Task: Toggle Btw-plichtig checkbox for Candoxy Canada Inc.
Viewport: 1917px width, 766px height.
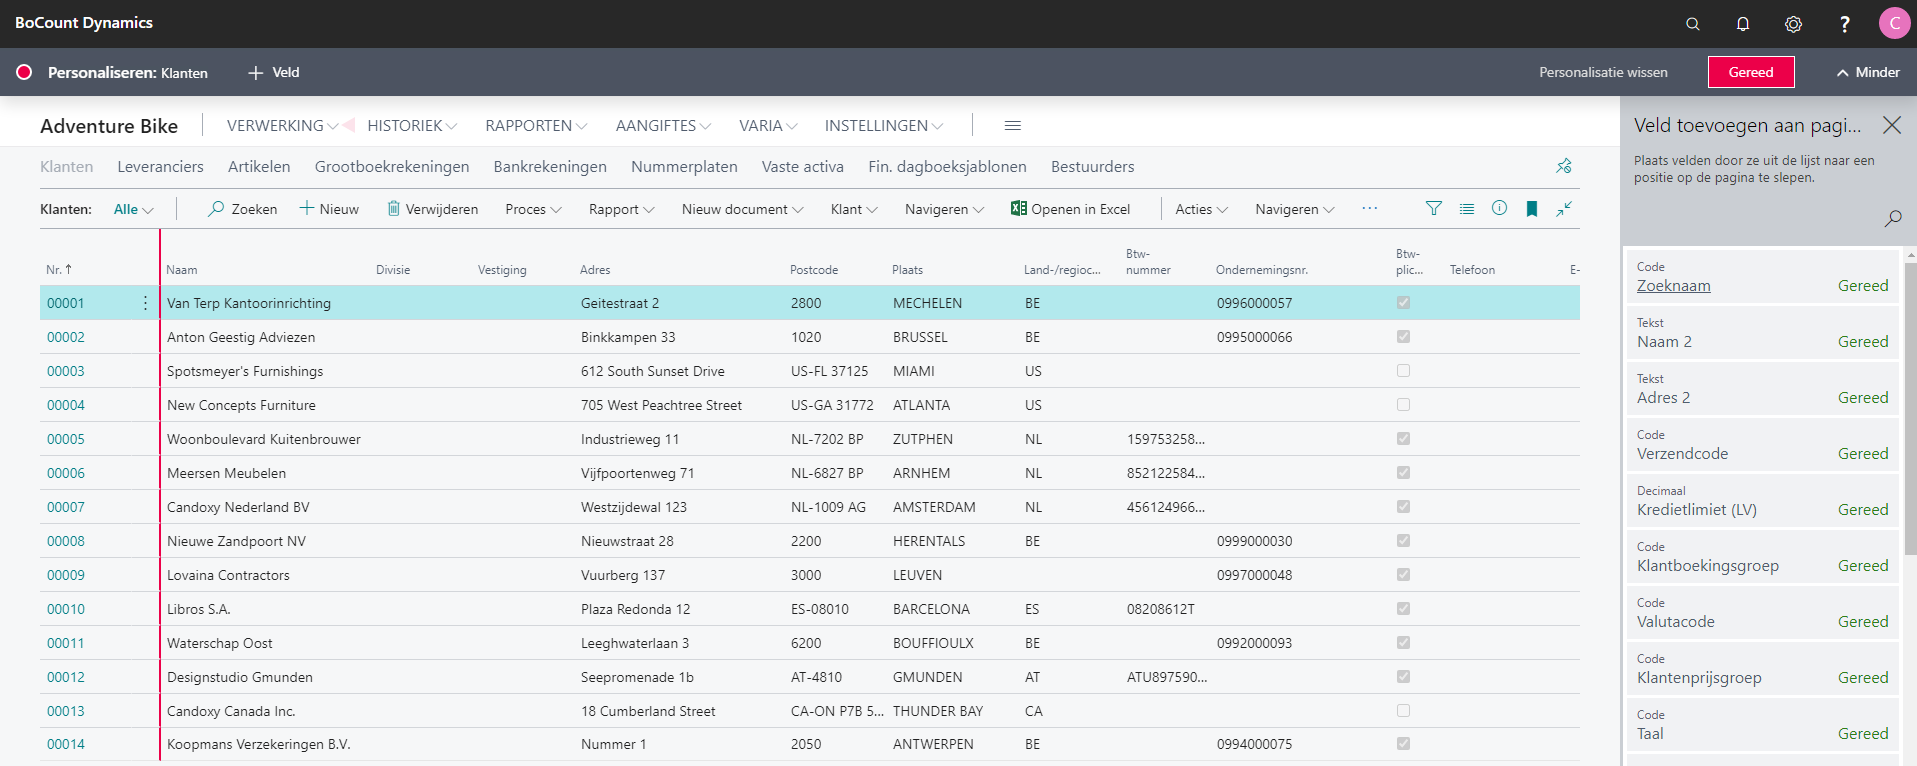Action: click(1404, 711)
